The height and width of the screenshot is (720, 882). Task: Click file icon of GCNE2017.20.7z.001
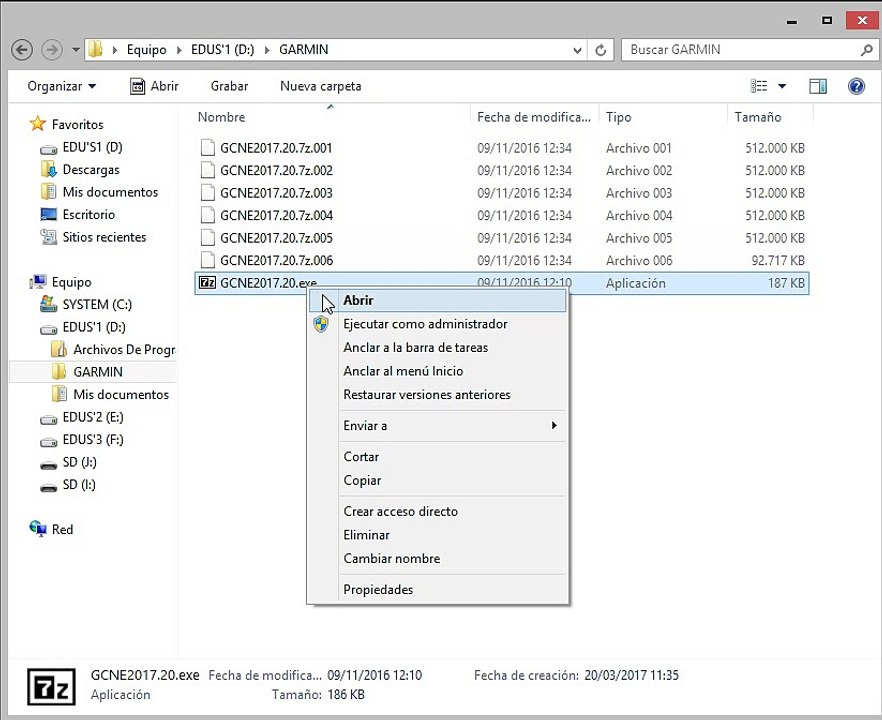click(208, 147)
